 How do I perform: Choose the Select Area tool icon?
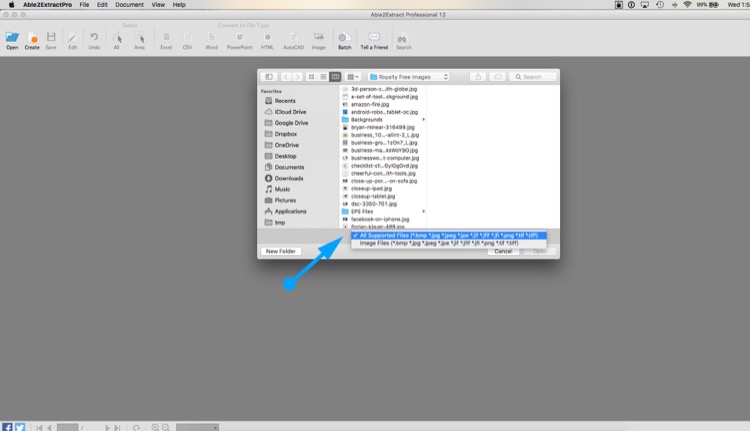click(x=139, y=38)
